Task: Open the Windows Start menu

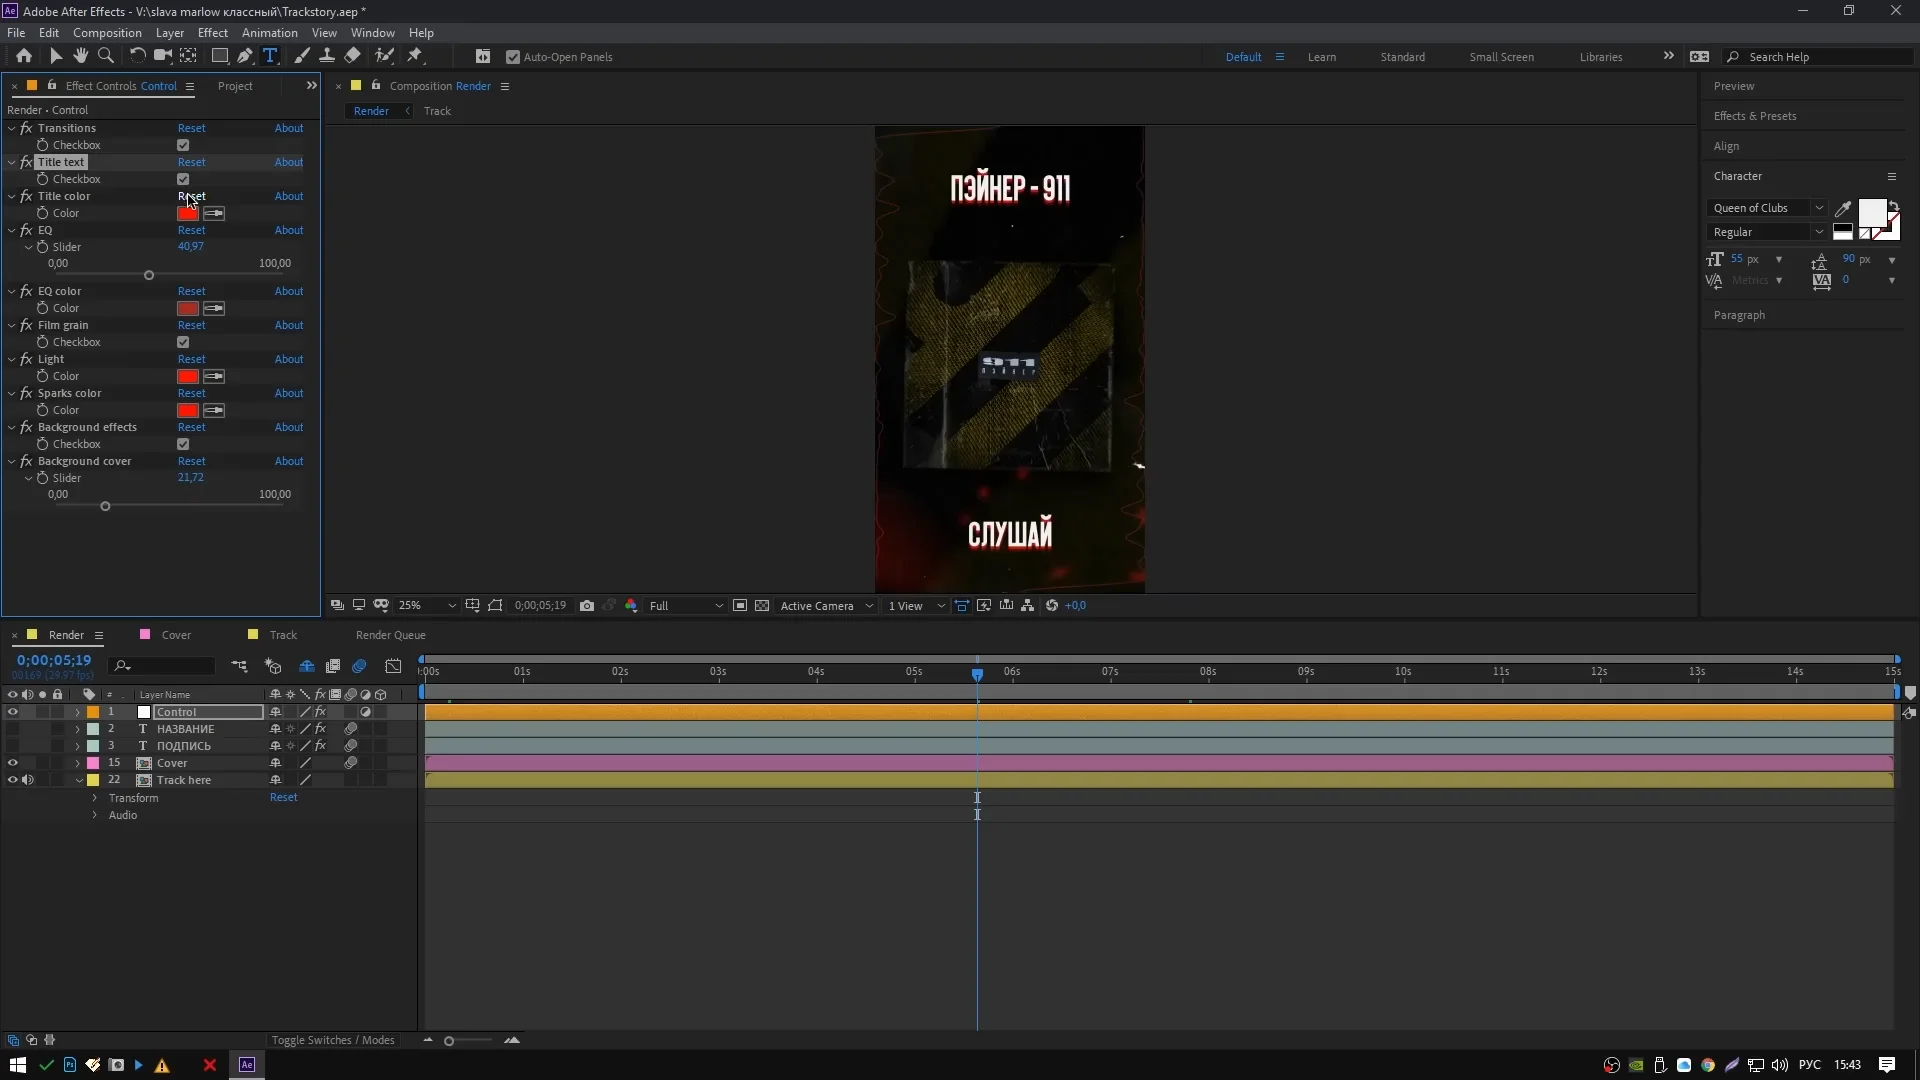Action: tap(17, 1065)
